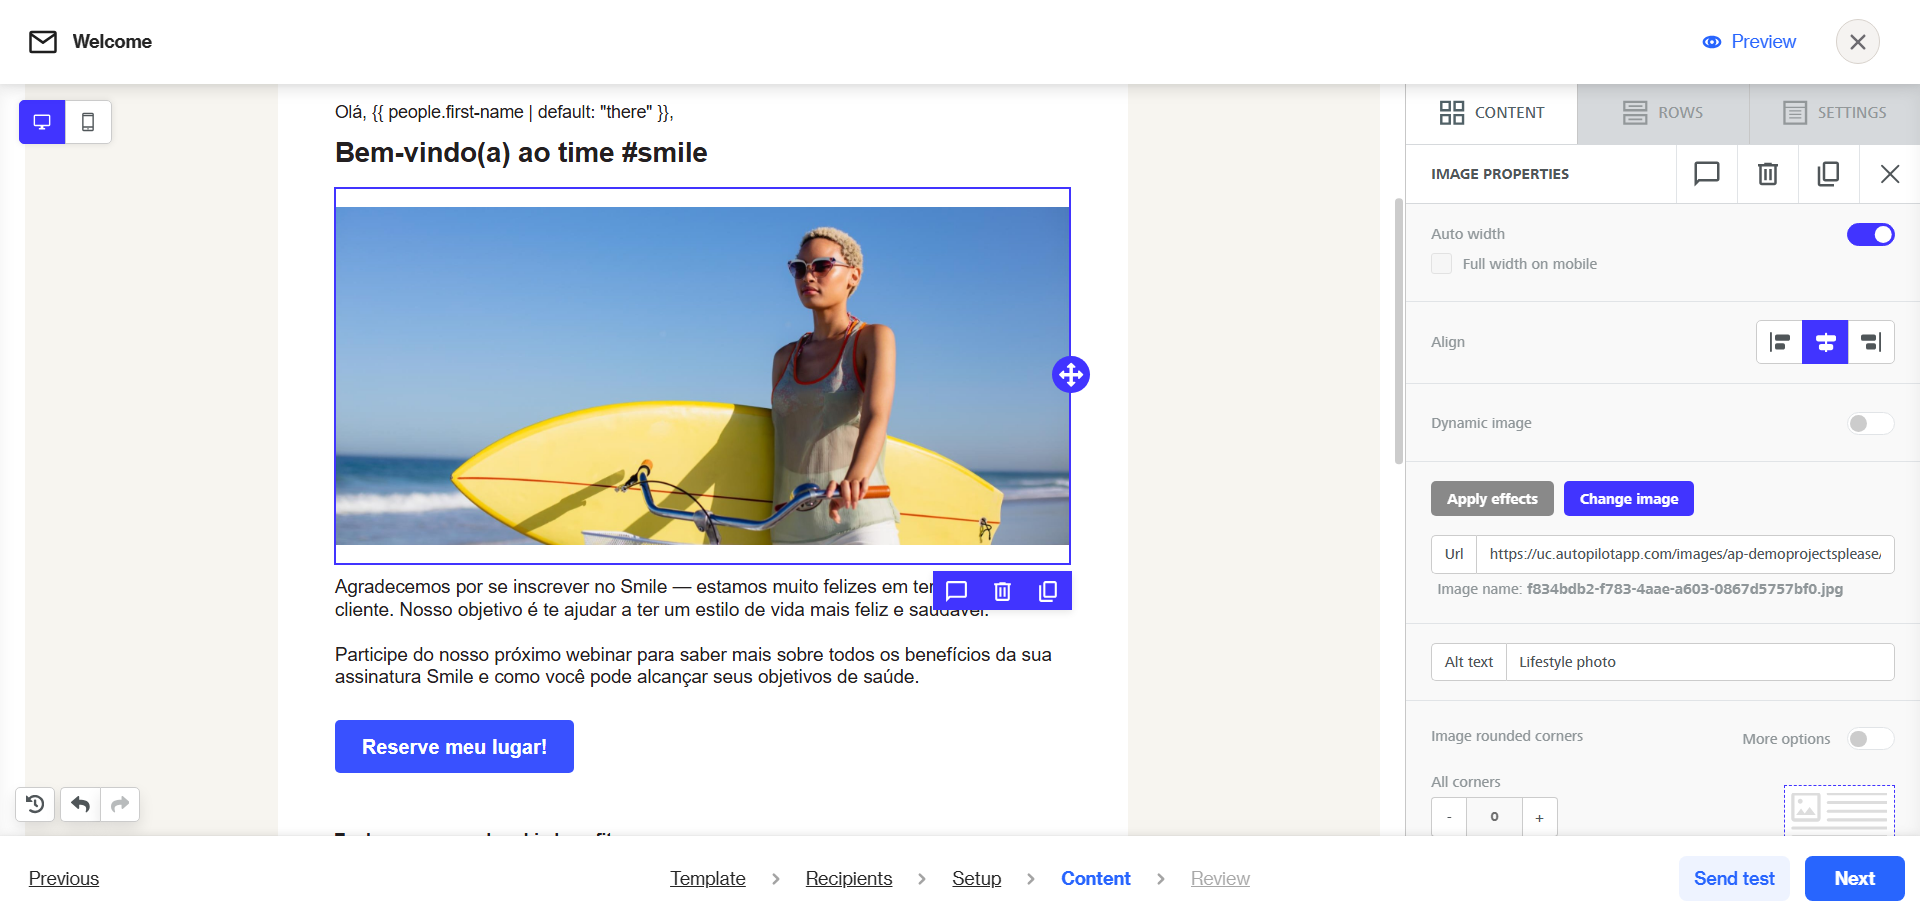Click the Alt text input field
The width and height of the screenshot is (1920, 915).
pyautogui.click(x=1699, y=662)
